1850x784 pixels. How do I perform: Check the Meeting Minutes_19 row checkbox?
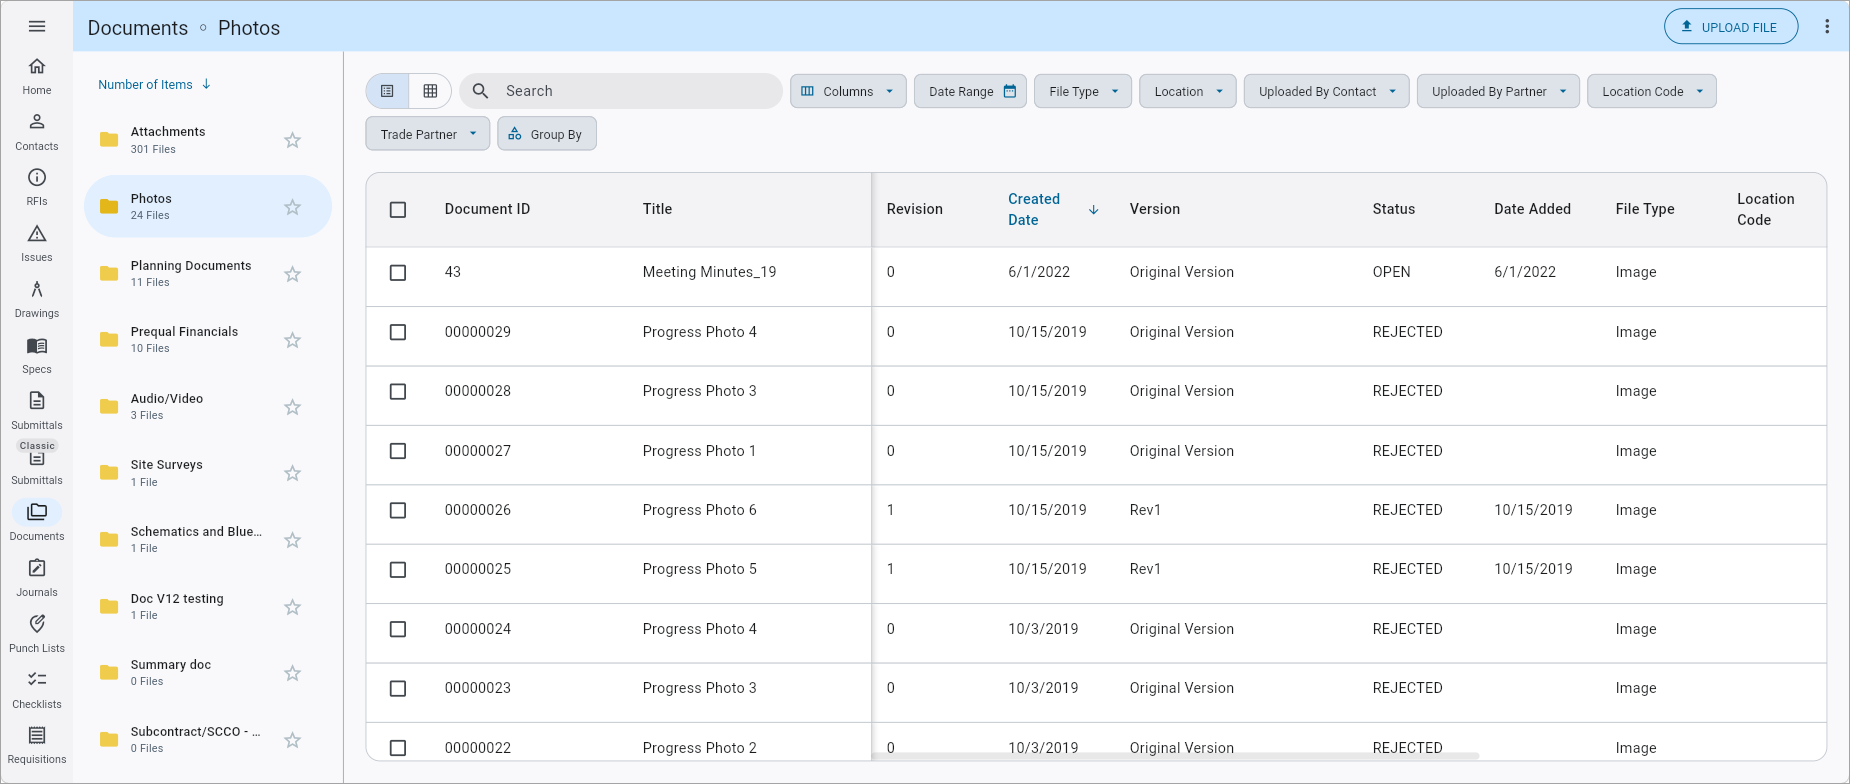point(398,273)
